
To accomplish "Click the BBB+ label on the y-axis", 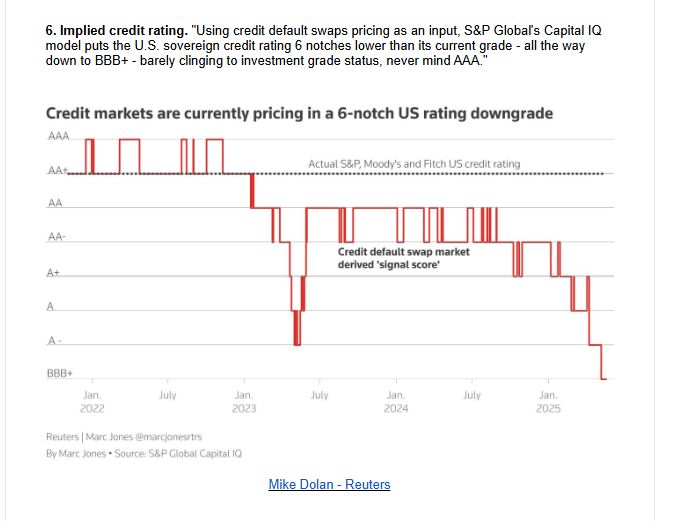I will (60, 374).
